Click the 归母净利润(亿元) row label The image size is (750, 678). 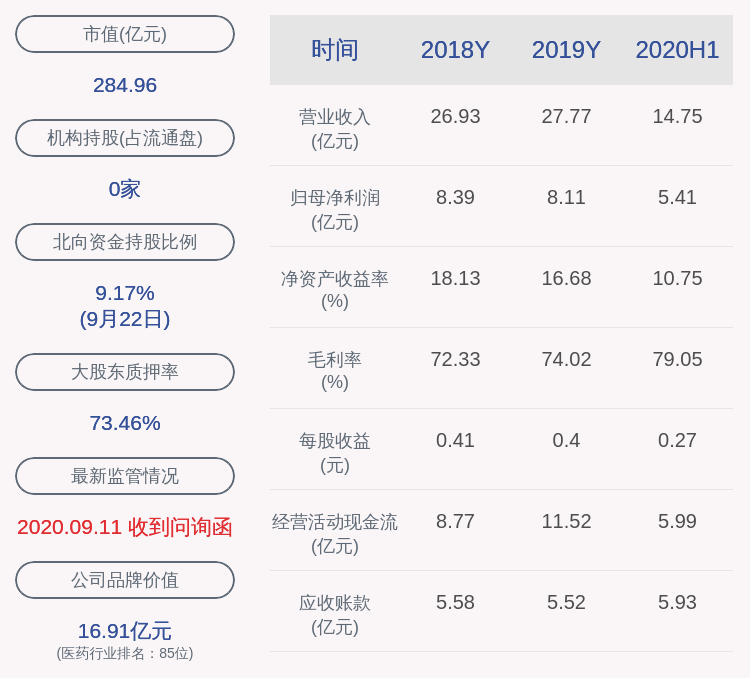tap(335, 210)
